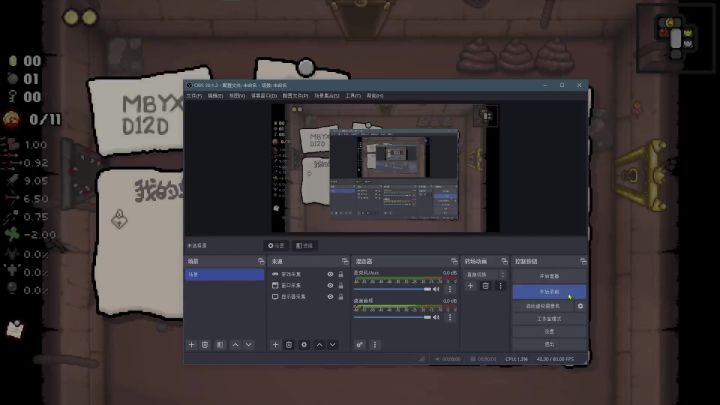The image size is (720, 405).
Task: Select the highlighted scene in Scenes list
Action: [x=225, y=274]
